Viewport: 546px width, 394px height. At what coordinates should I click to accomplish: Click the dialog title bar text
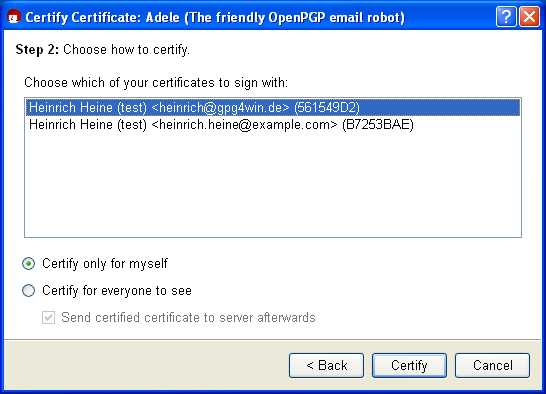tap(215, 17)
